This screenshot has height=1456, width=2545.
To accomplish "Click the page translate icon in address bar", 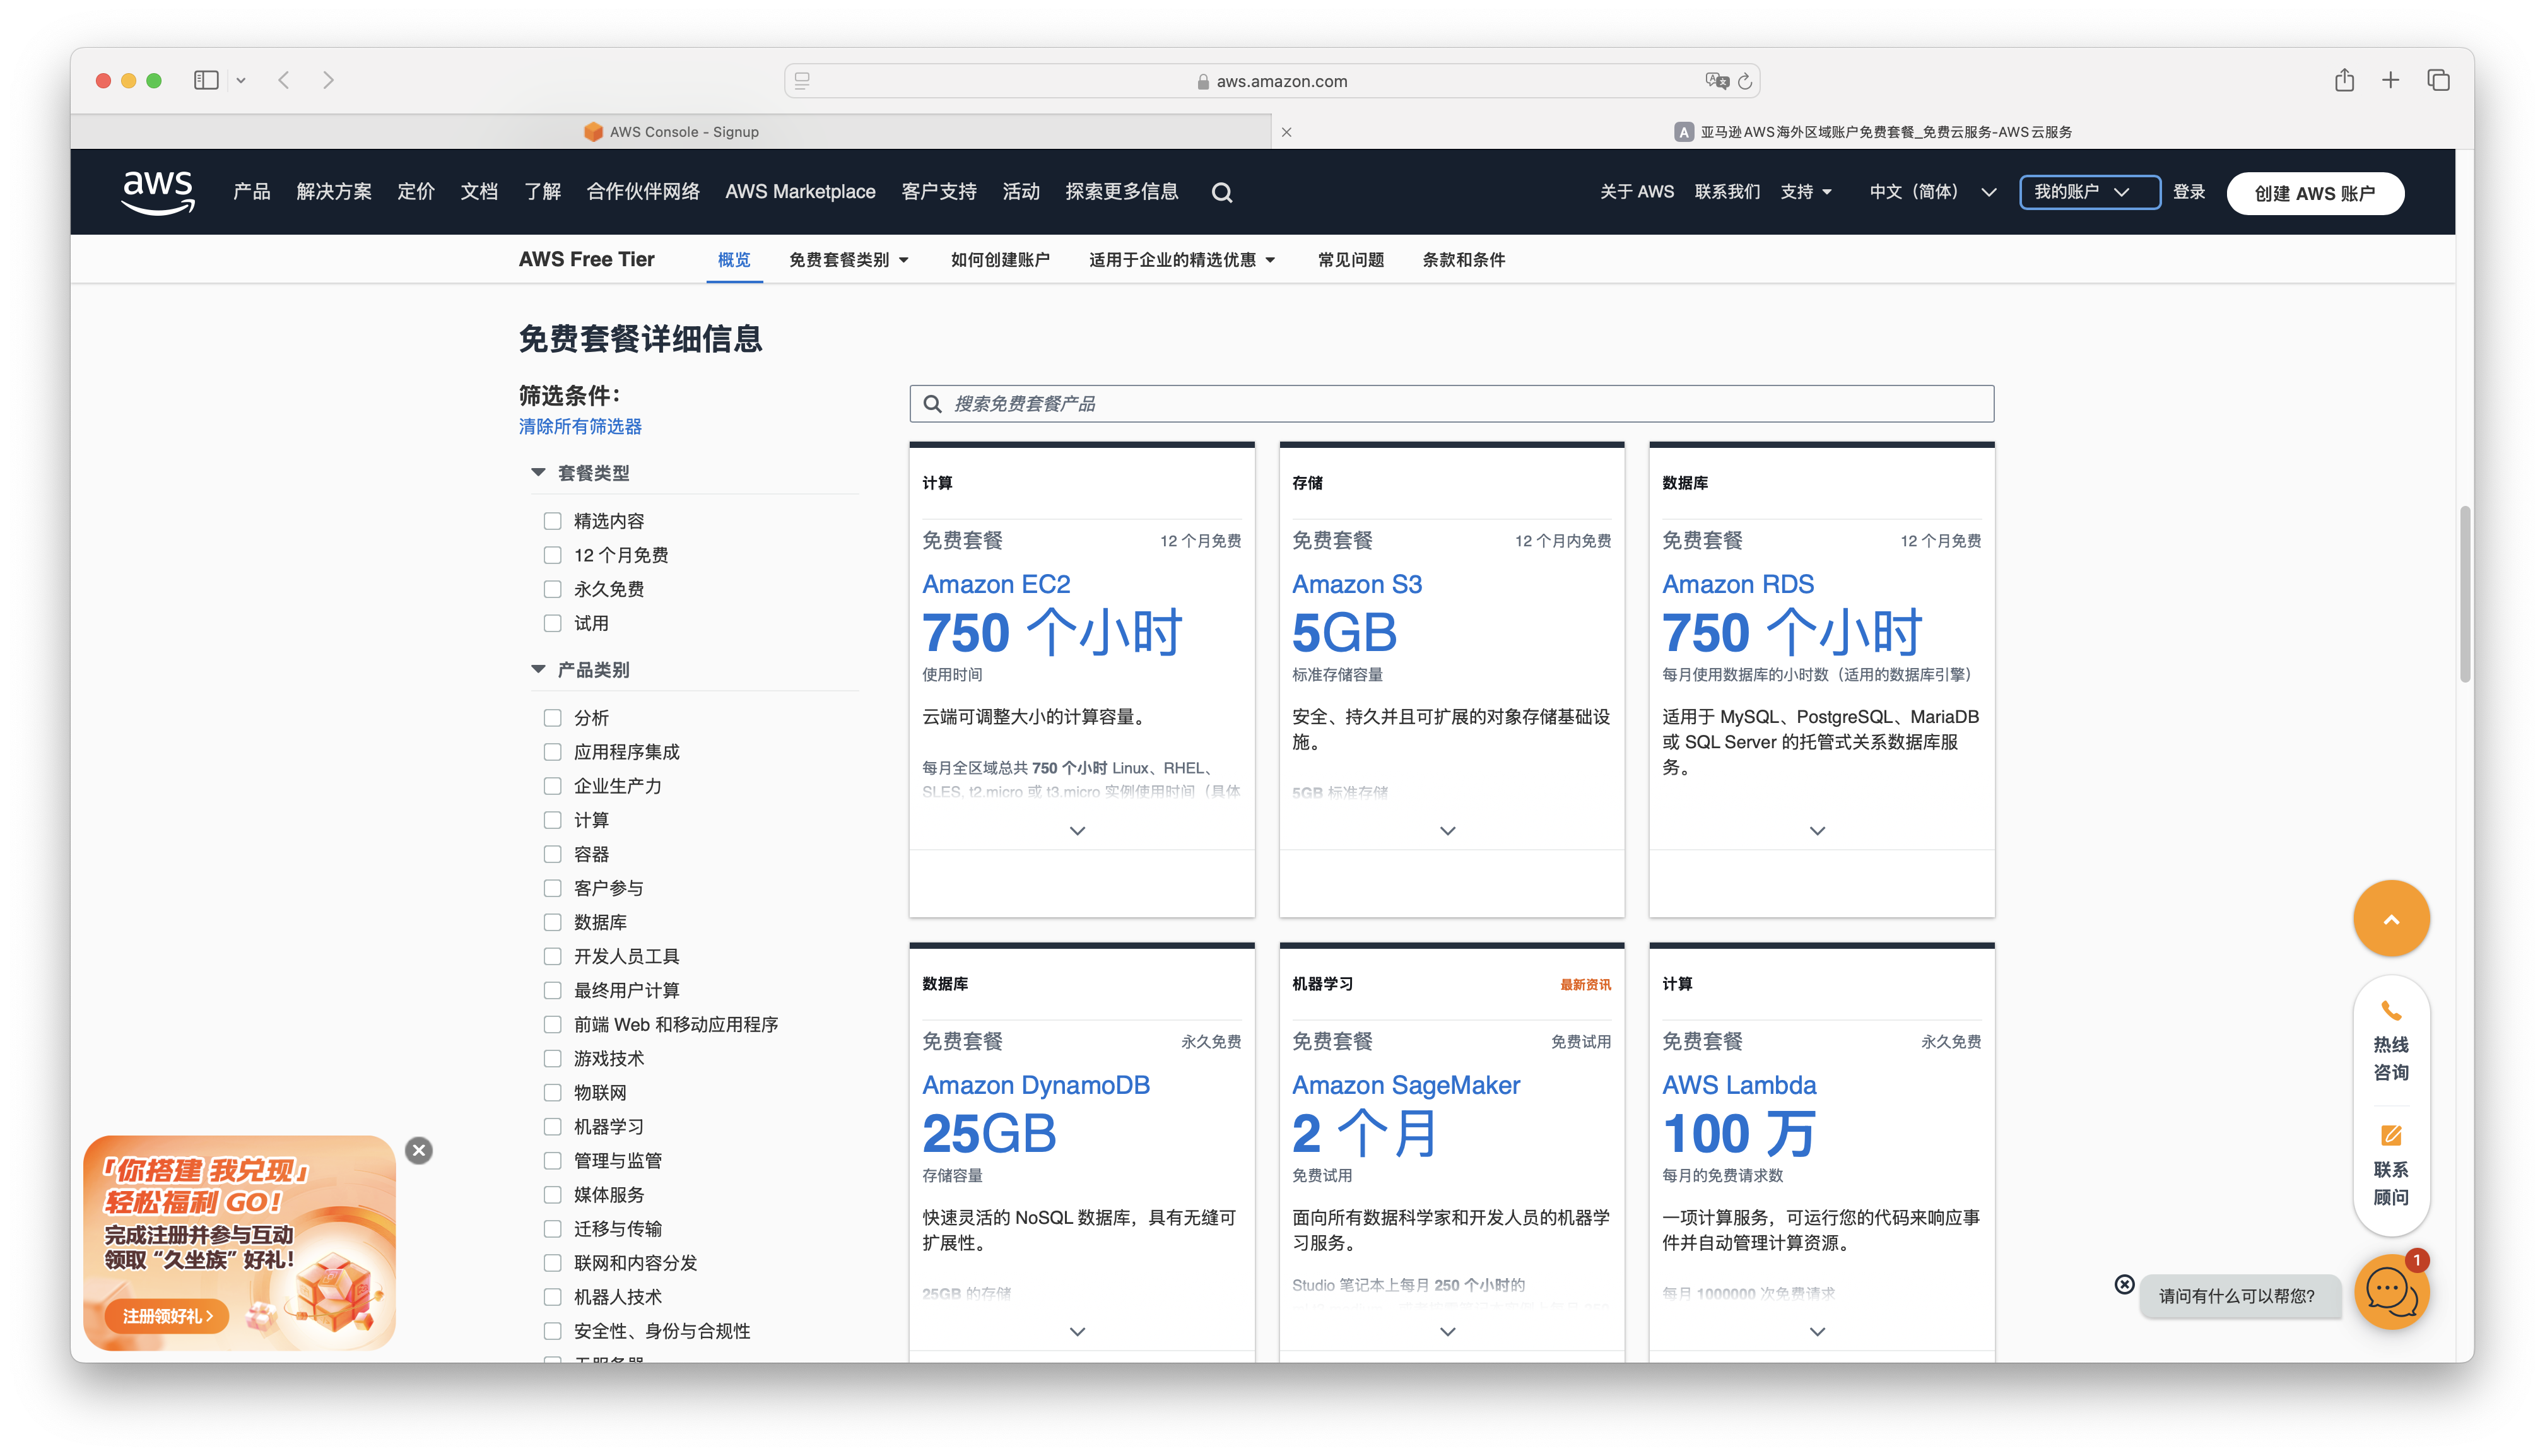I will (1716, 81).
